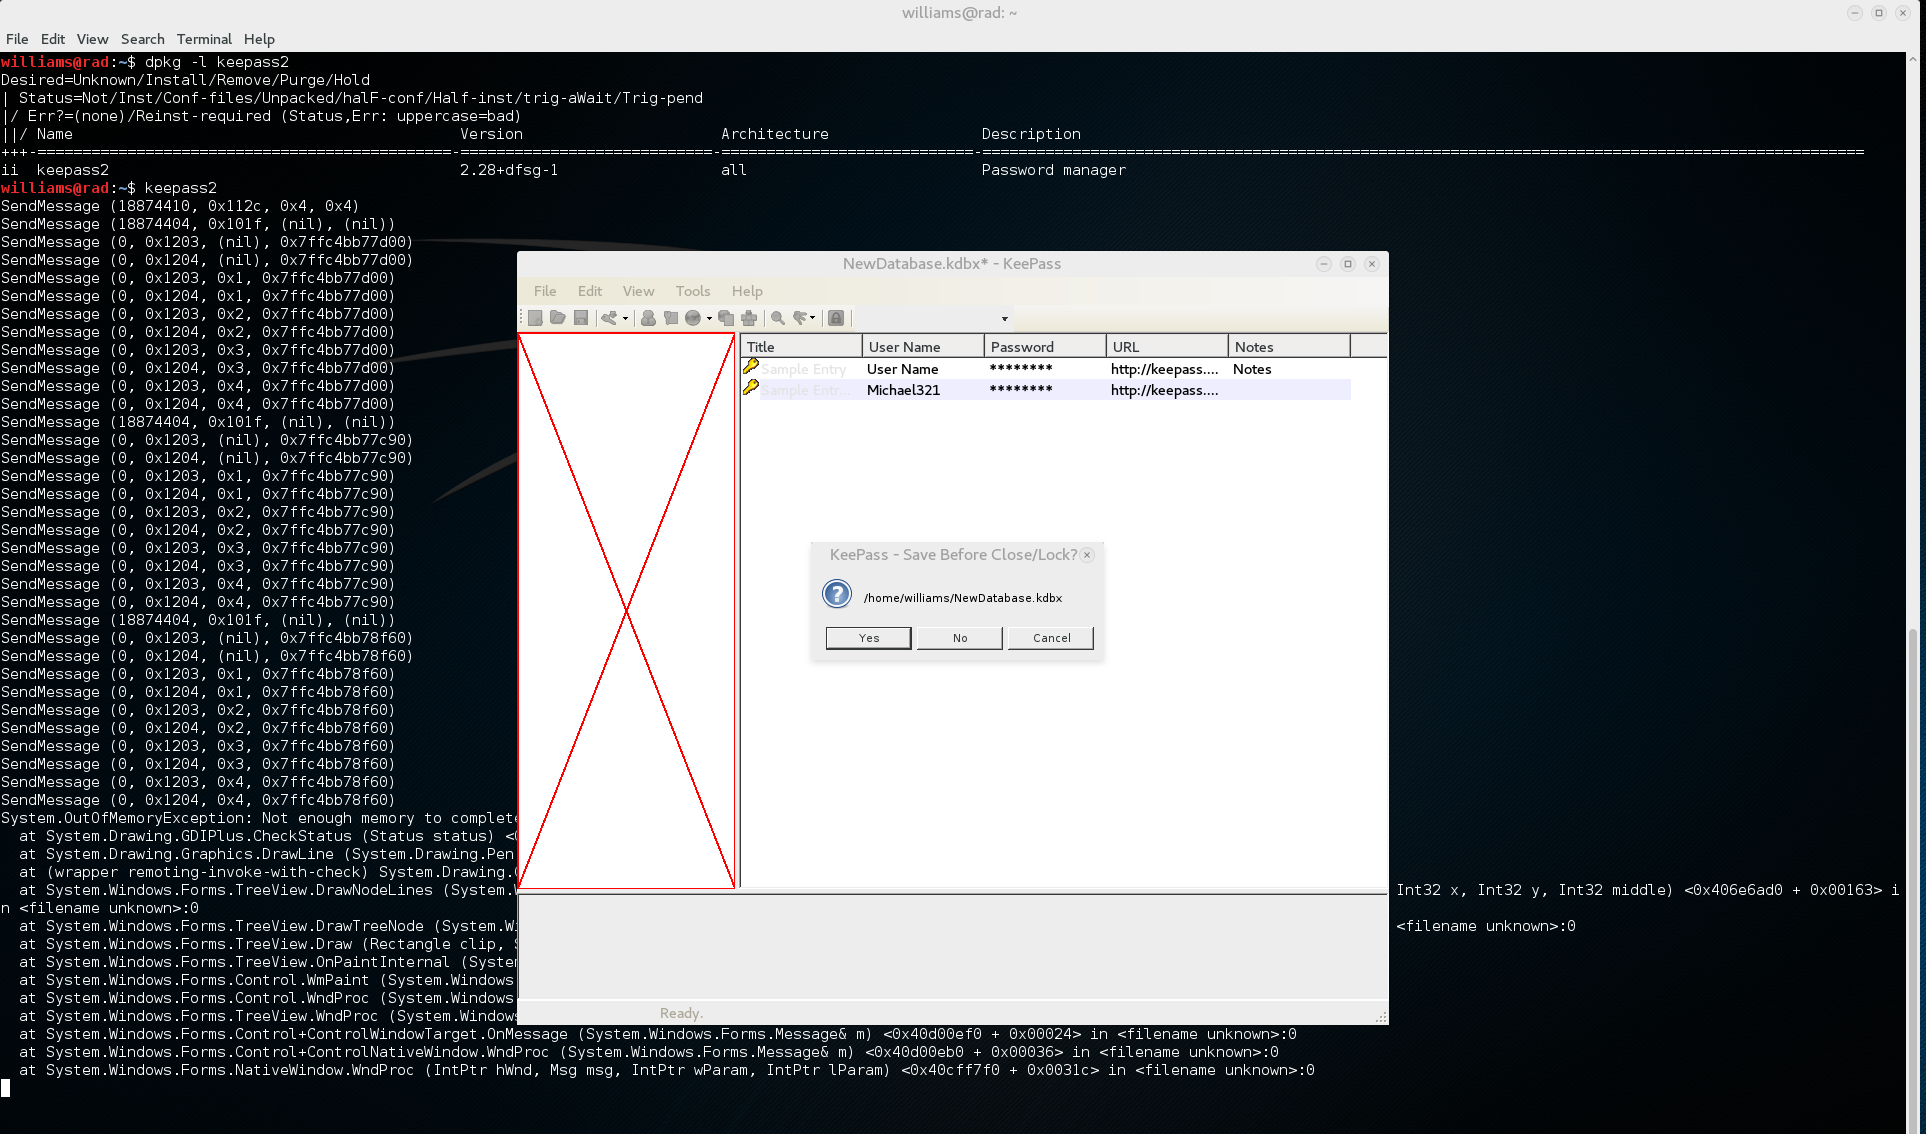This screenshot has width=1926, height=1134.
Task: Select 'Michael321' user name cell
Action: point(903,390)
